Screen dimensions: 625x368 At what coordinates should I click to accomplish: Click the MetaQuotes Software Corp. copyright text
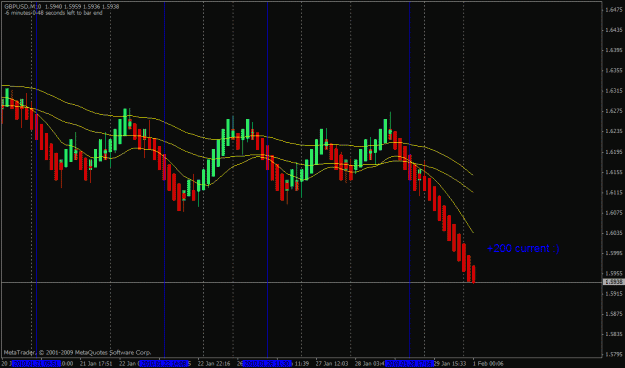(77, 352)
